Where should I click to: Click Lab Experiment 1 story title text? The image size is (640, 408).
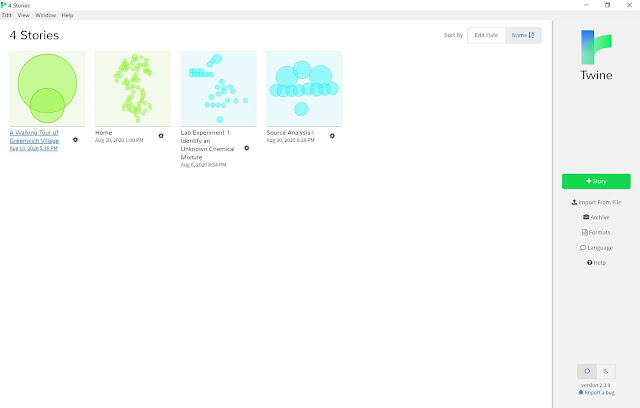pos(207,145)
